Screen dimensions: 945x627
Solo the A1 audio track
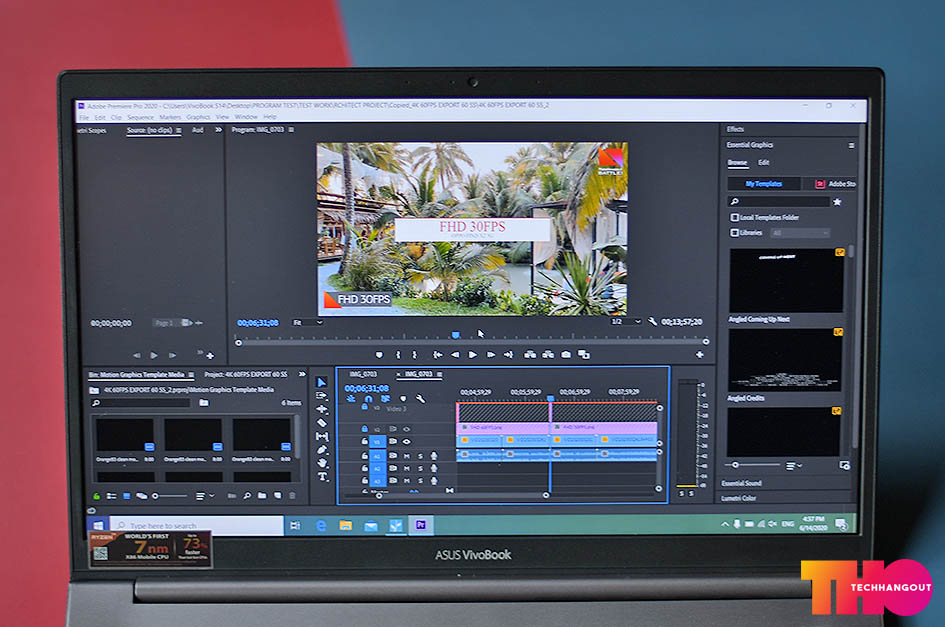421,456
